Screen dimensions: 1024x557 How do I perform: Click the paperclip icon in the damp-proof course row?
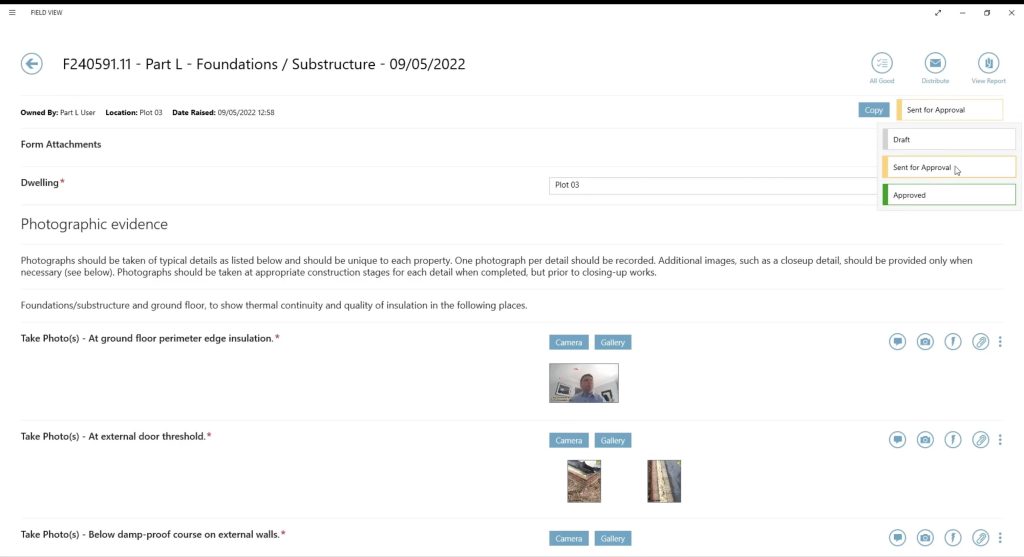[x=981, y=538]
